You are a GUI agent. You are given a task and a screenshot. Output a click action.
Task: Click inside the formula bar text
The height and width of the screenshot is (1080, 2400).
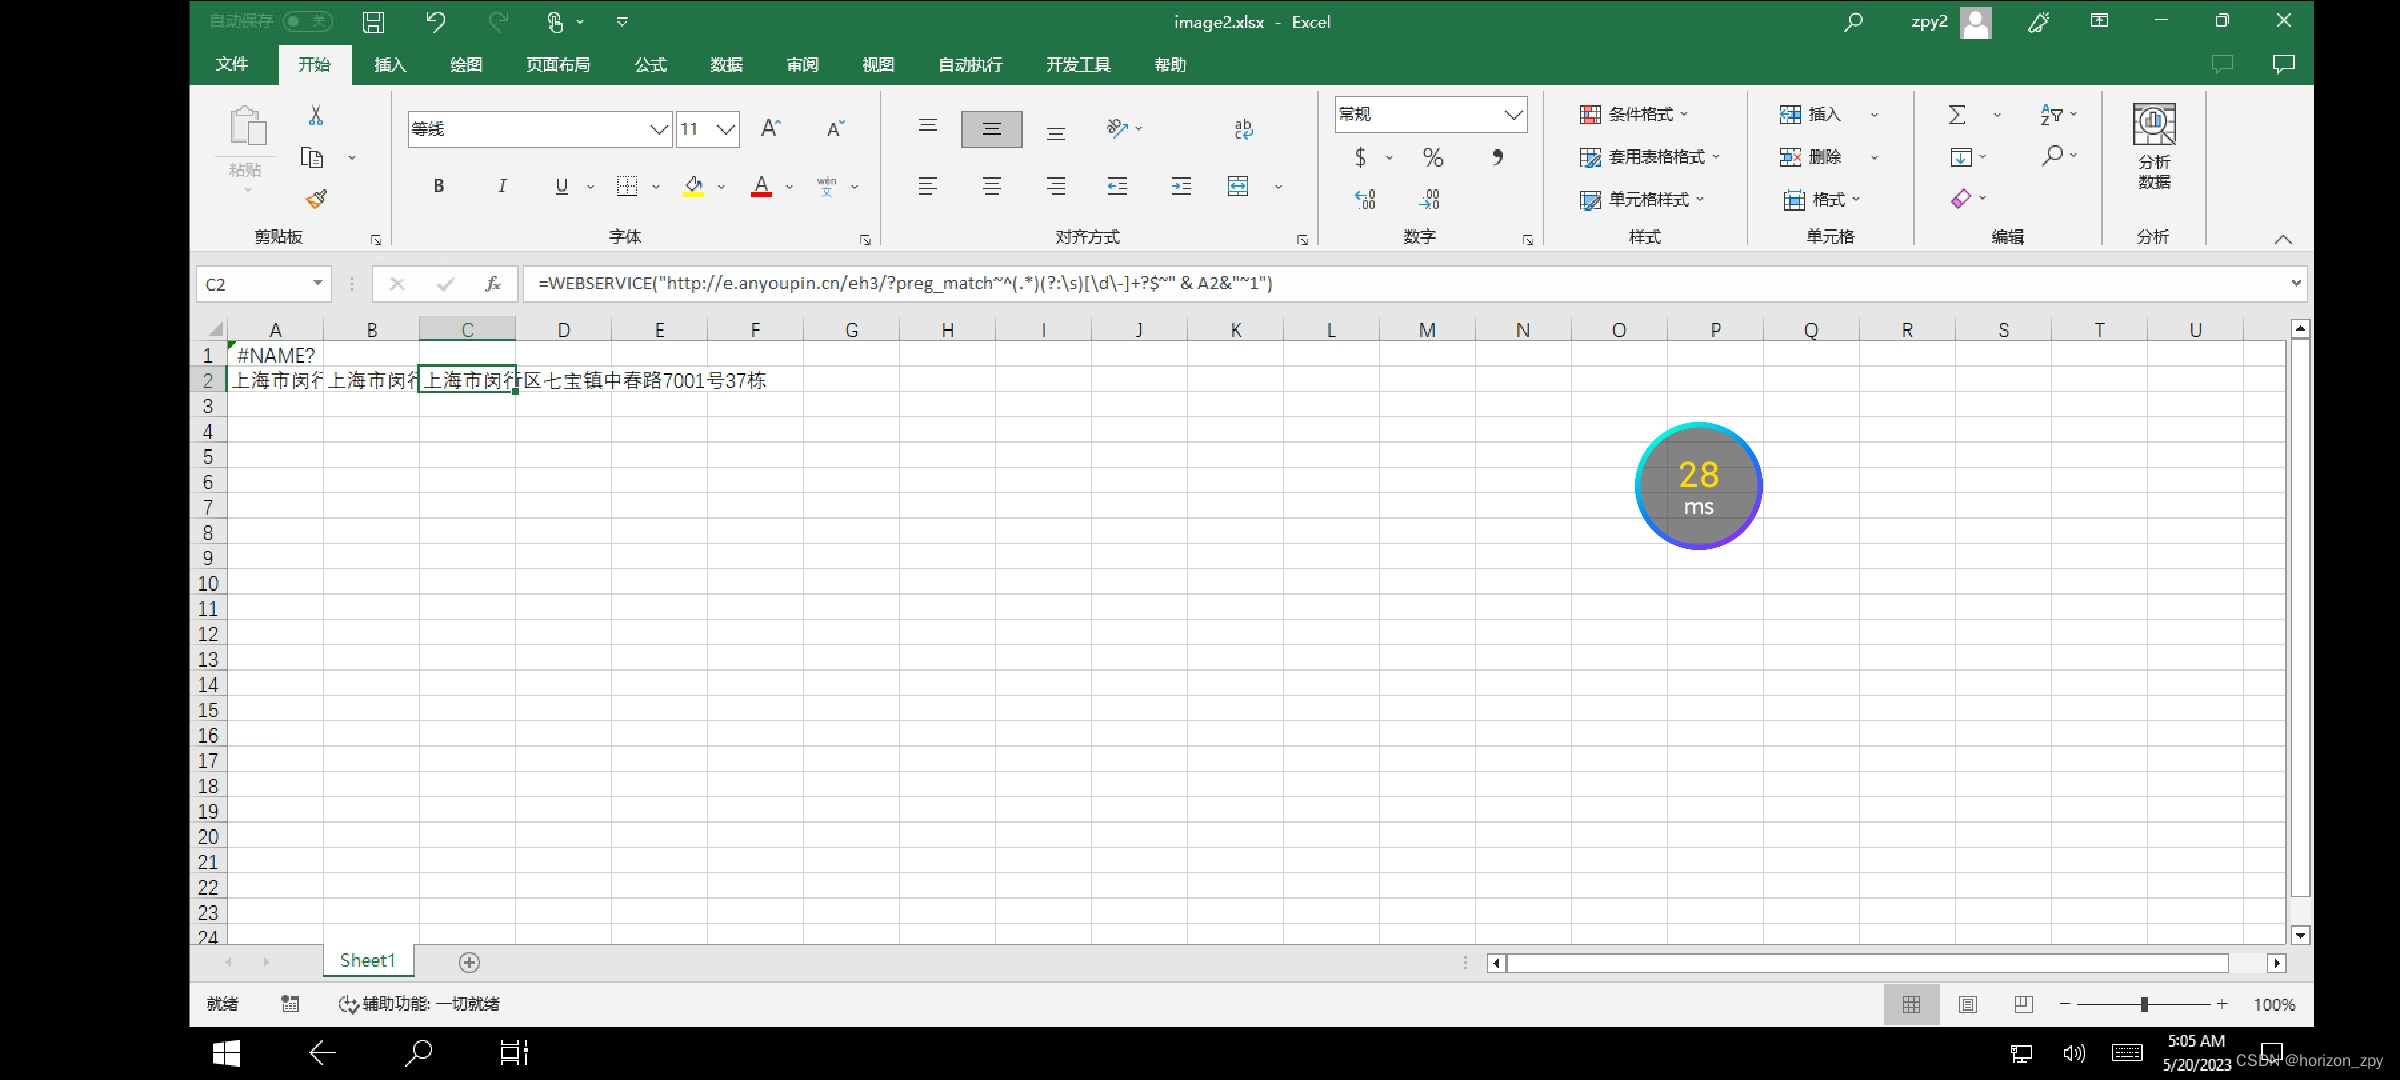(x=905, y=284)
